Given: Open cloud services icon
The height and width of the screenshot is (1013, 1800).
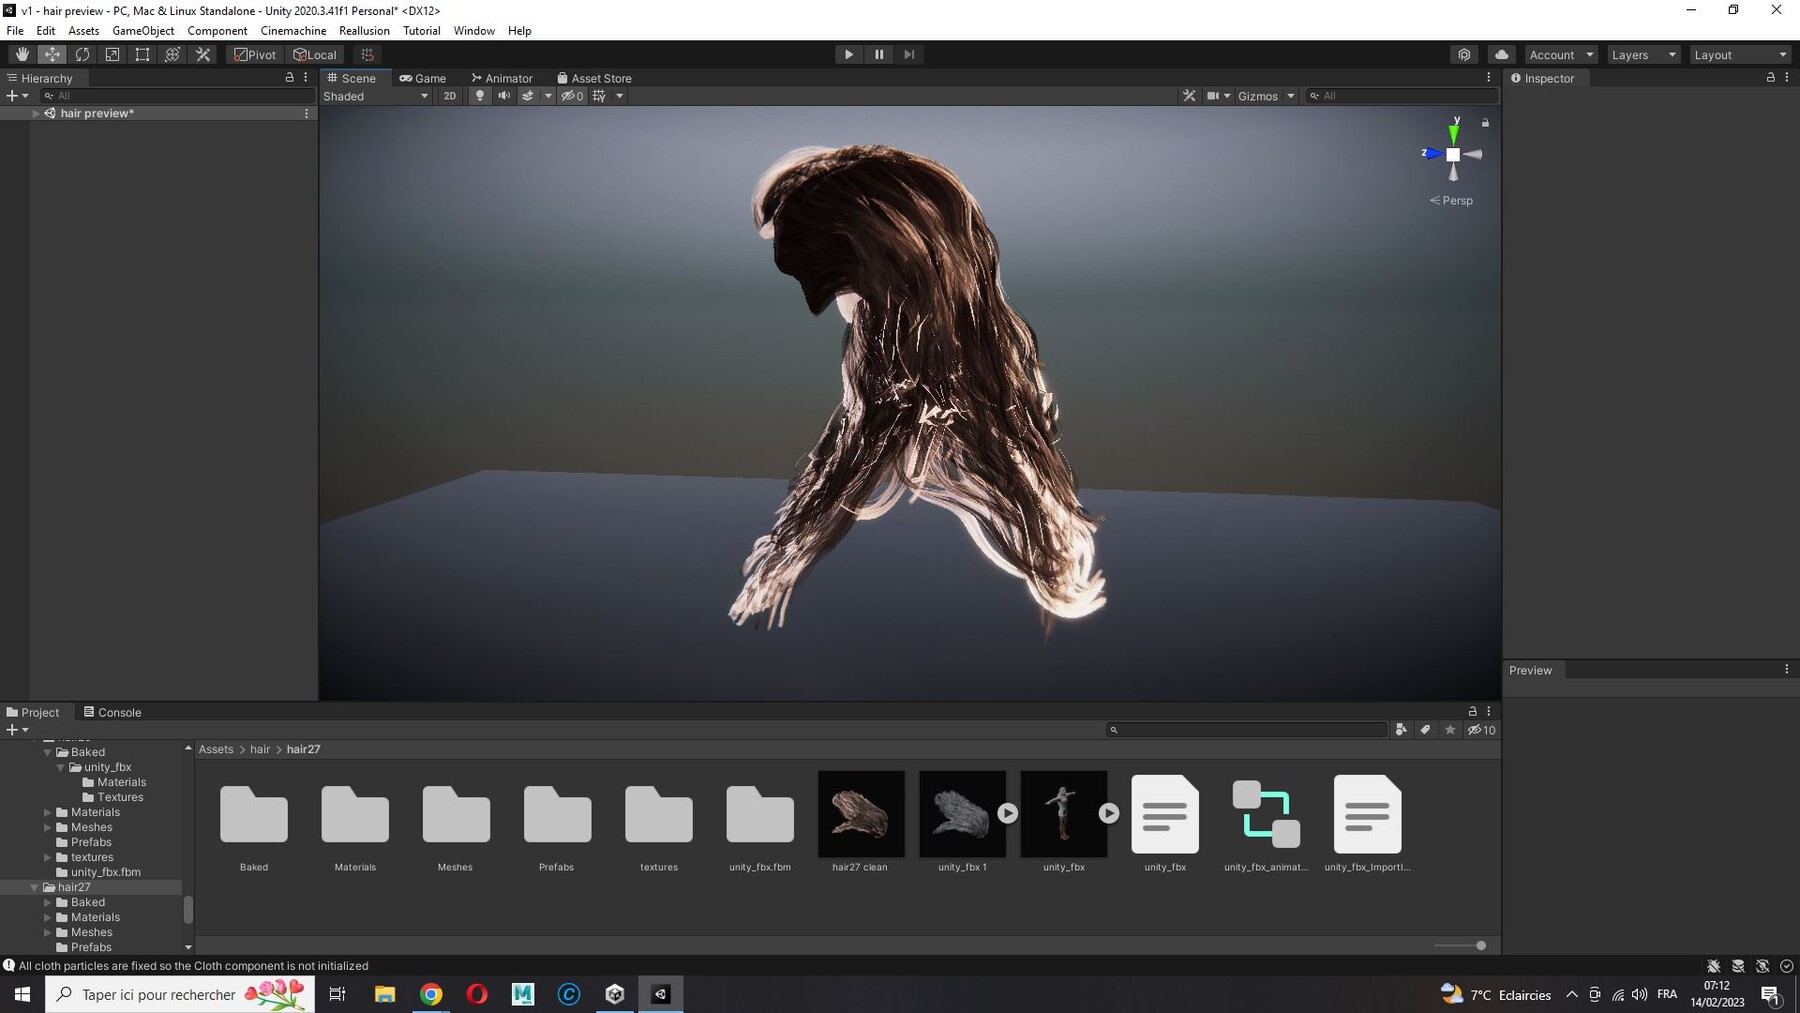Looking at the screenshot, I should (1501, 55).
